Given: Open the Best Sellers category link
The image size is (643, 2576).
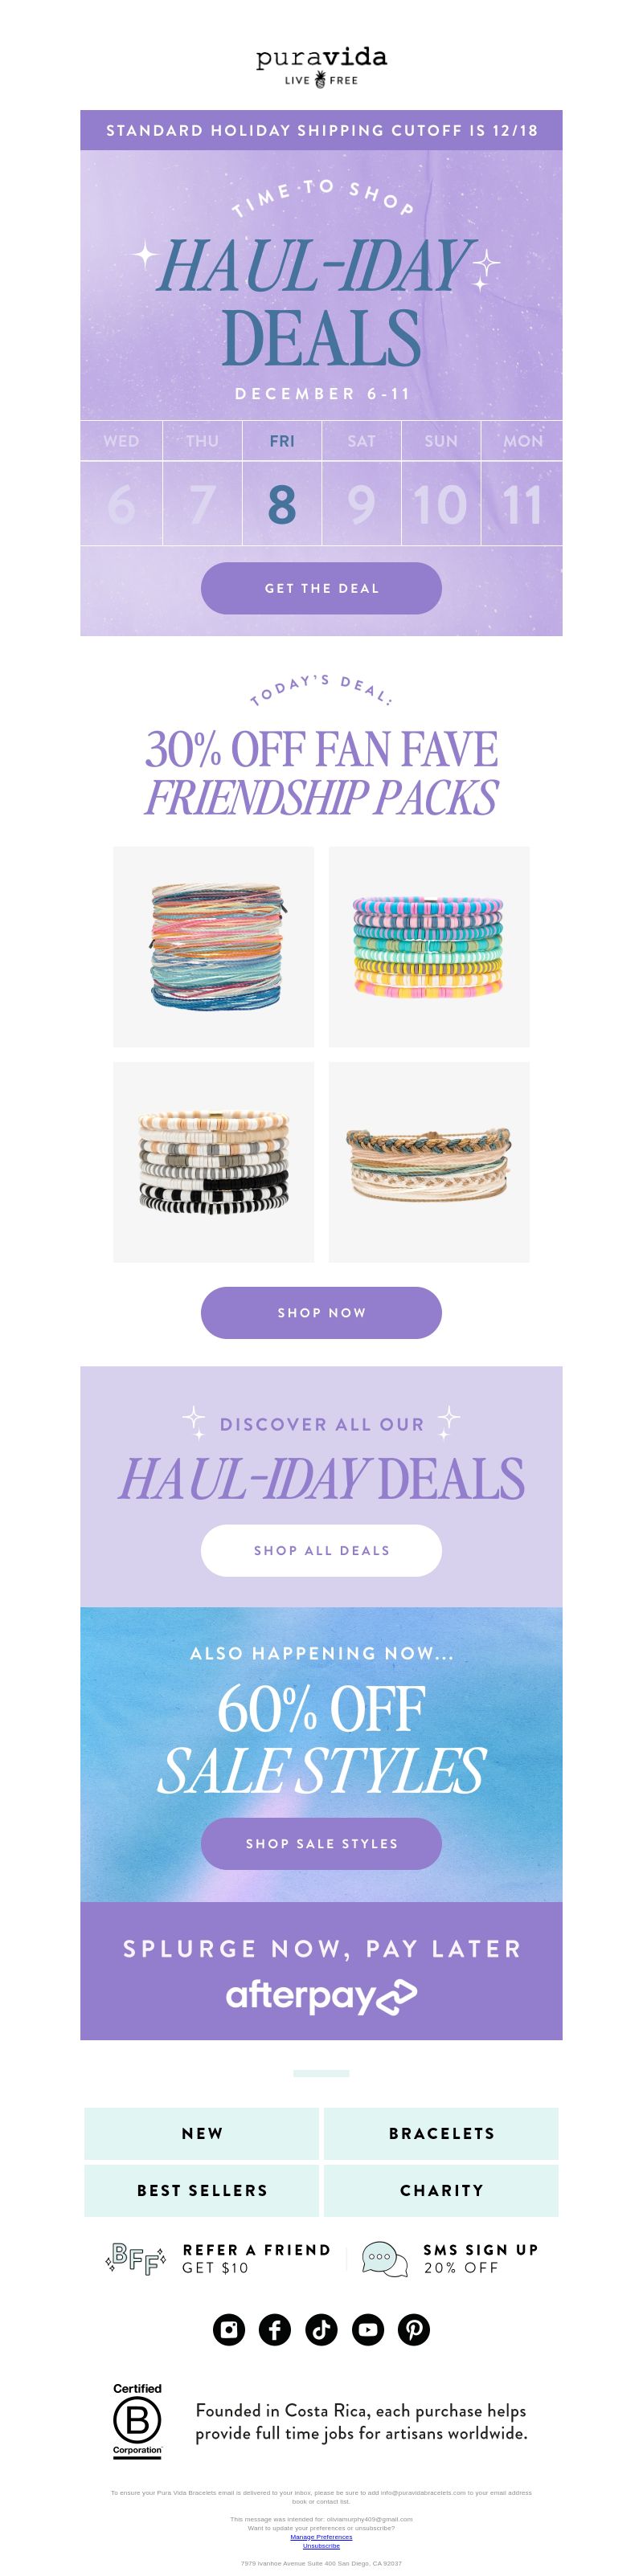Looking at the screenshot, I should (x=202, y=2190).
